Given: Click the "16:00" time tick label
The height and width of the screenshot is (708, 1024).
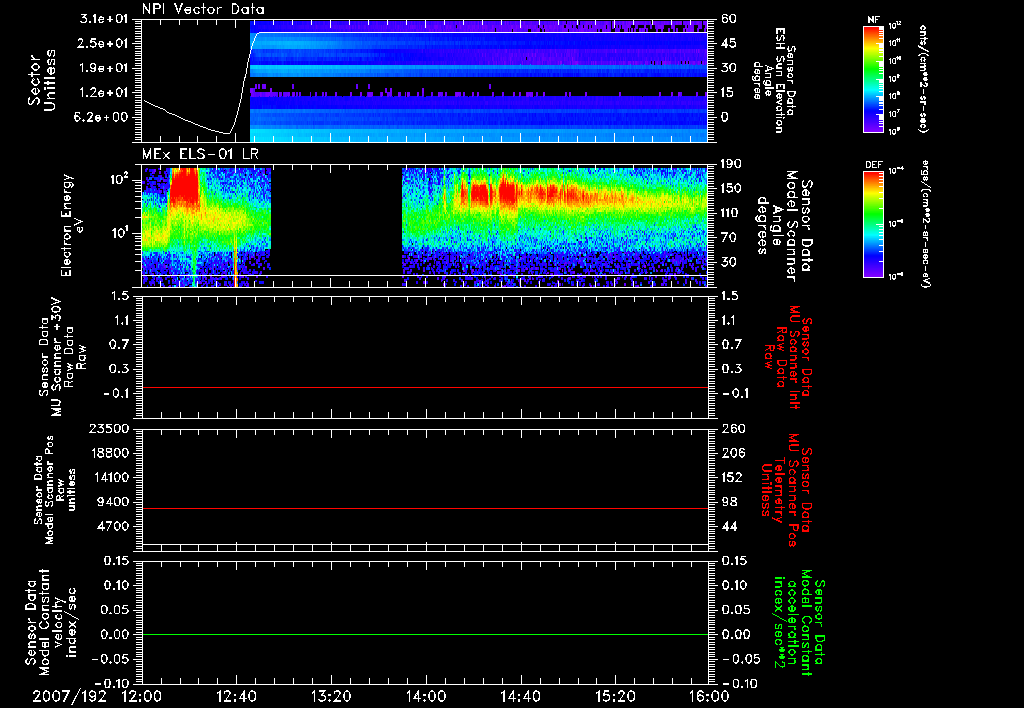Looking at the screenshot, I should click(x=709, y=696).
